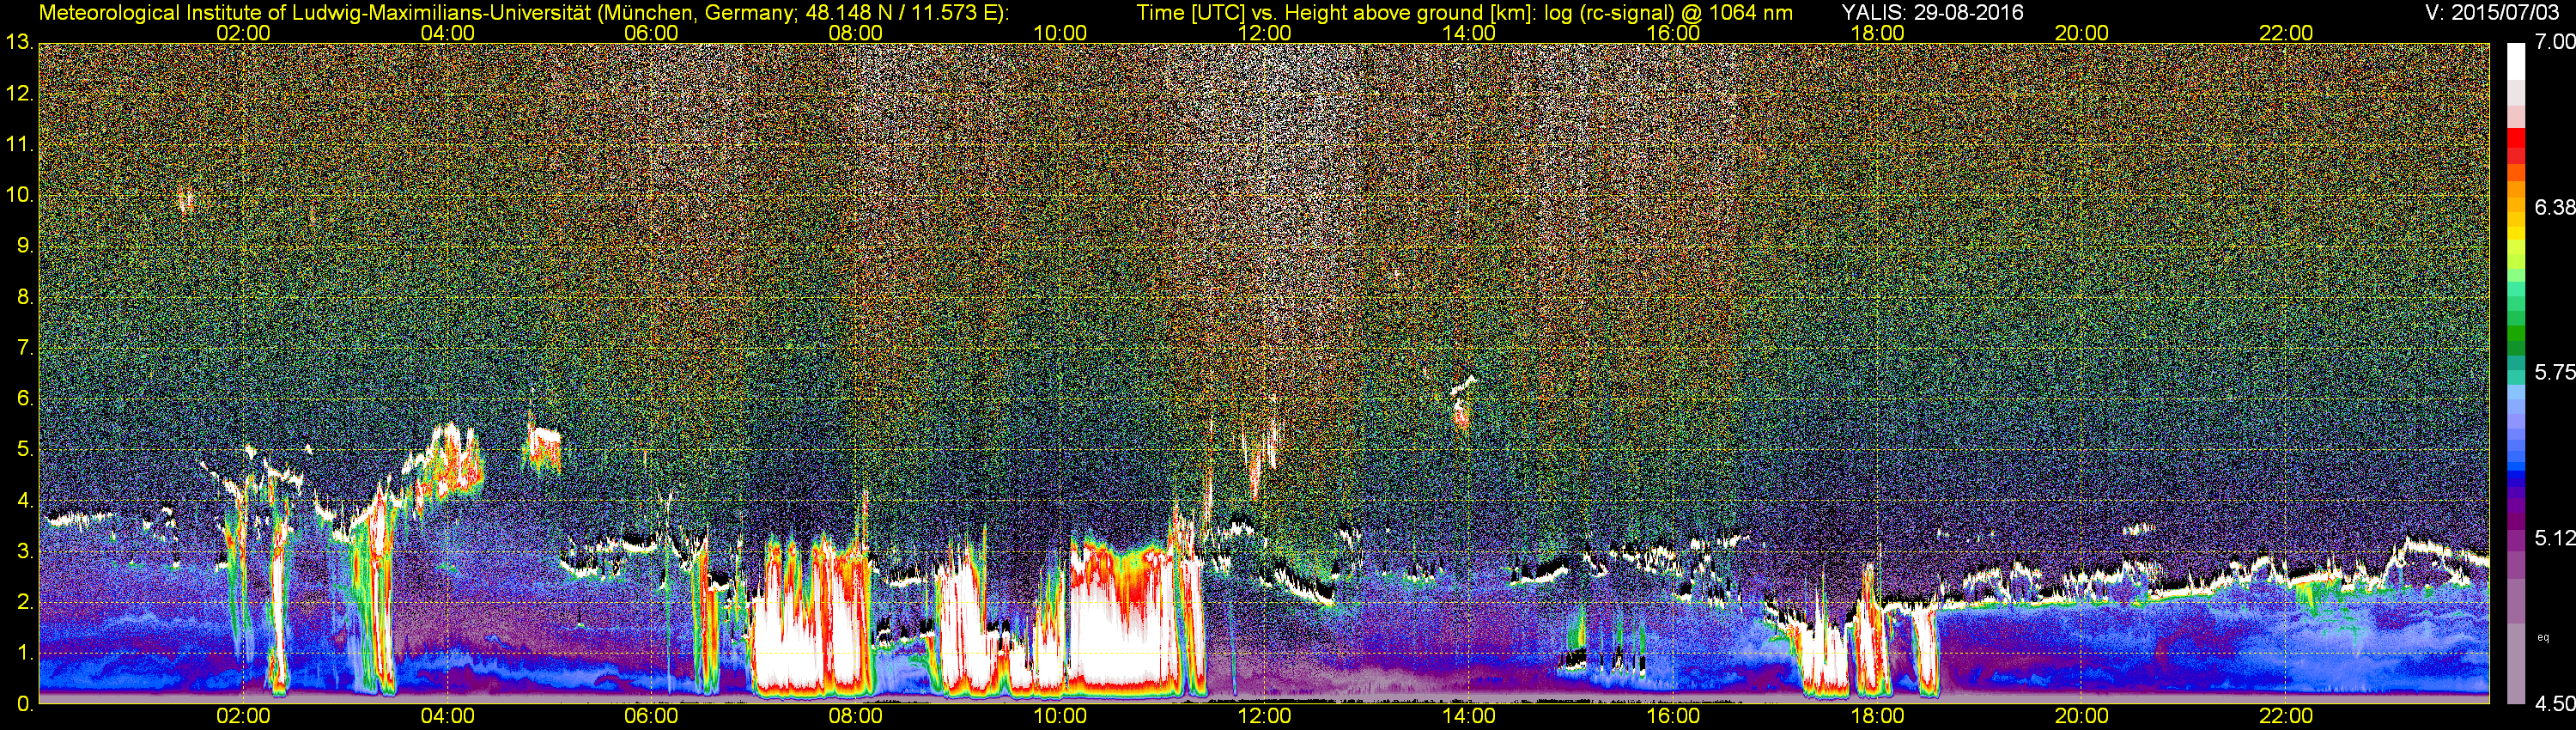Click the 12:00 time marker on the top axis
The height and width of the screenshot is (730, 2576).
coord(1264,33)
